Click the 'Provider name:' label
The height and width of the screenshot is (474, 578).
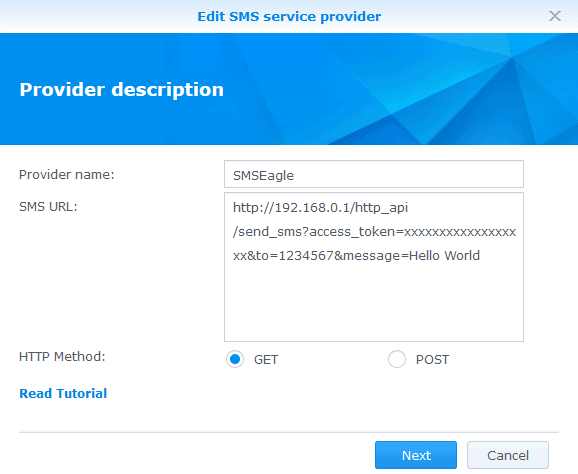point(67,175)
